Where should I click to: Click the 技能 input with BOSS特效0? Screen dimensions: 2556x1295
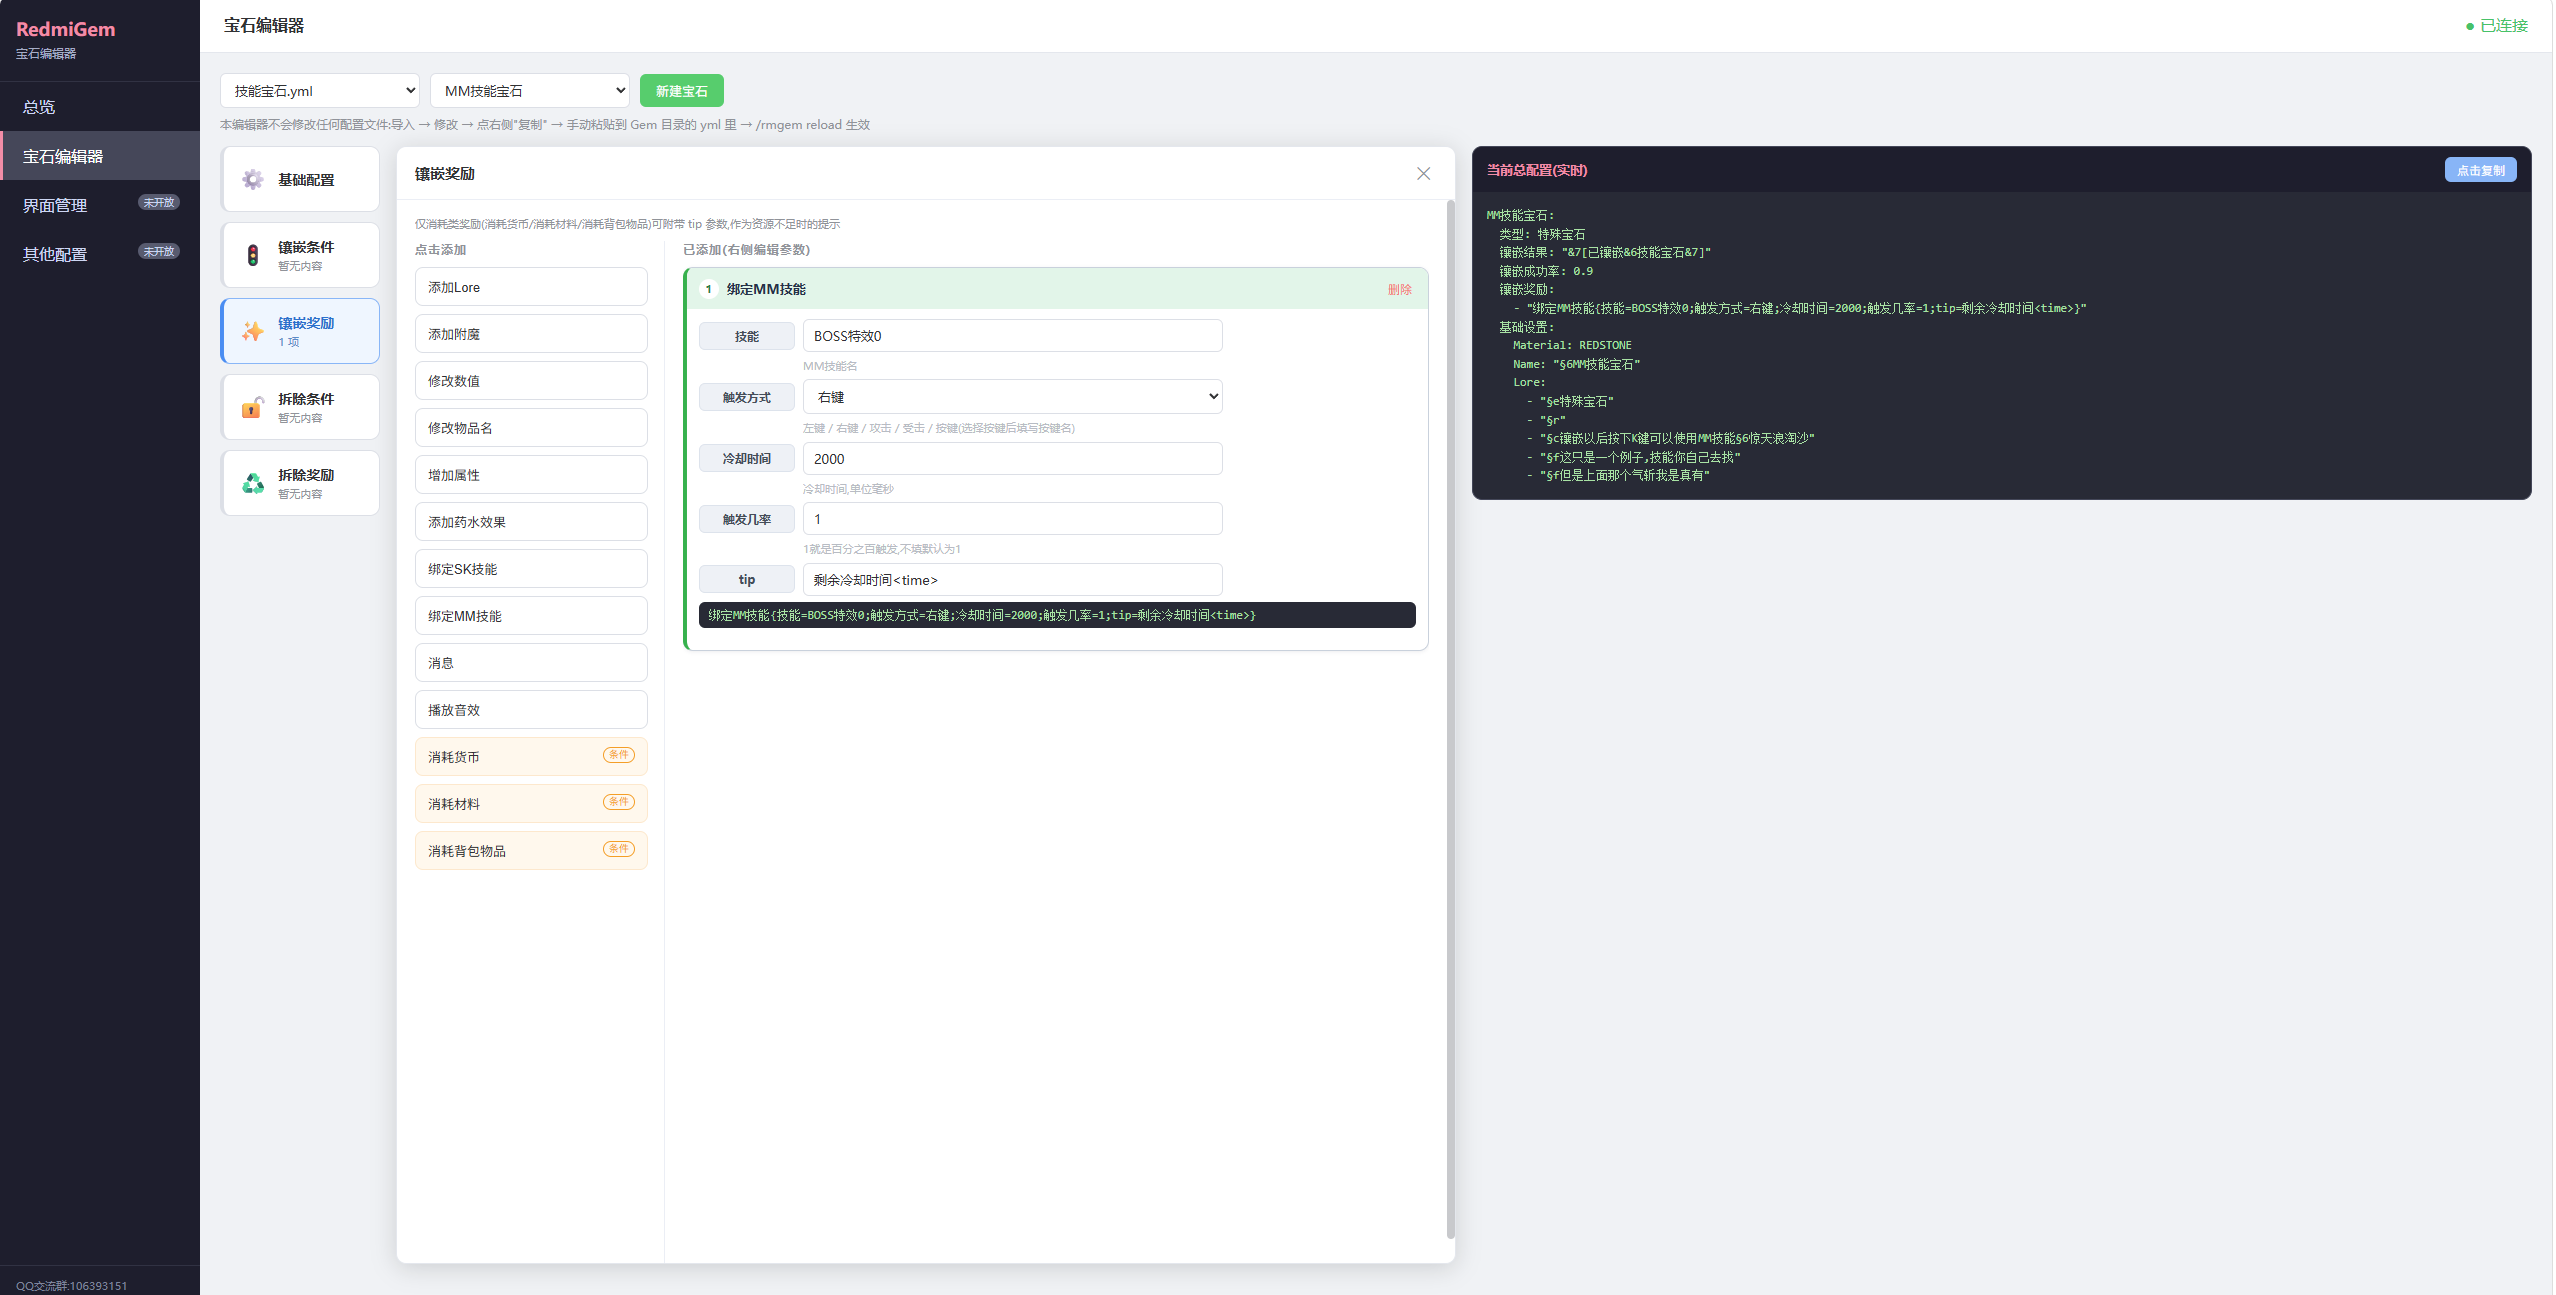point(1012,336)
